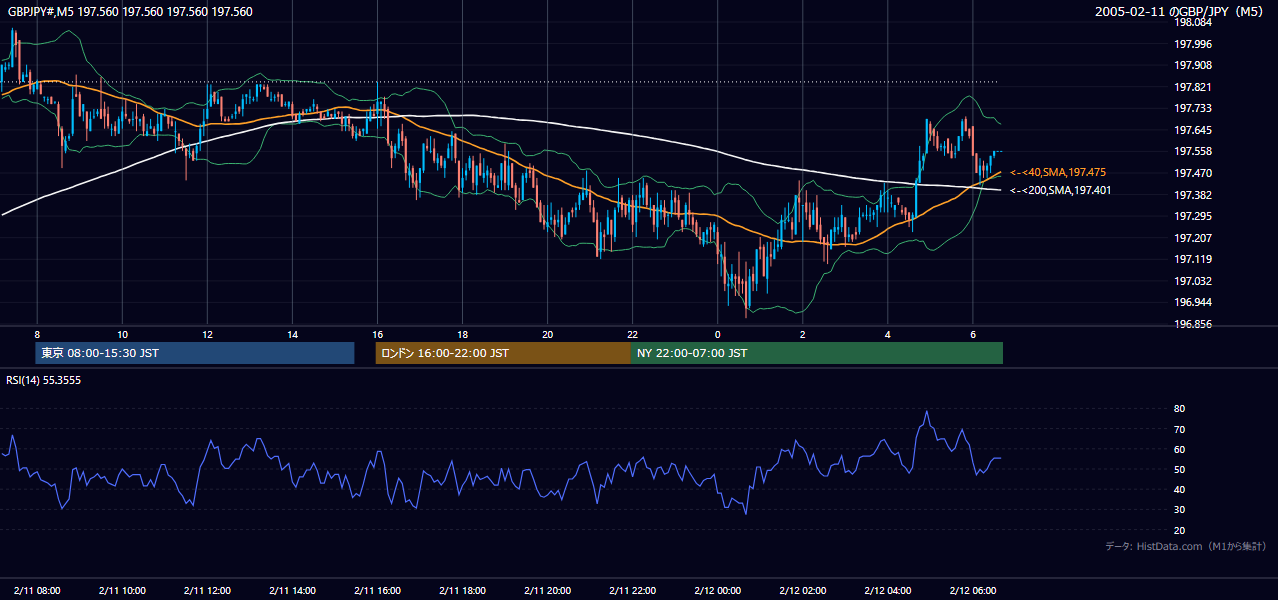Click the 196.856 price axis label
Screen dimensions: 1278x600
pyautogui.click(x=1192, y=324)
